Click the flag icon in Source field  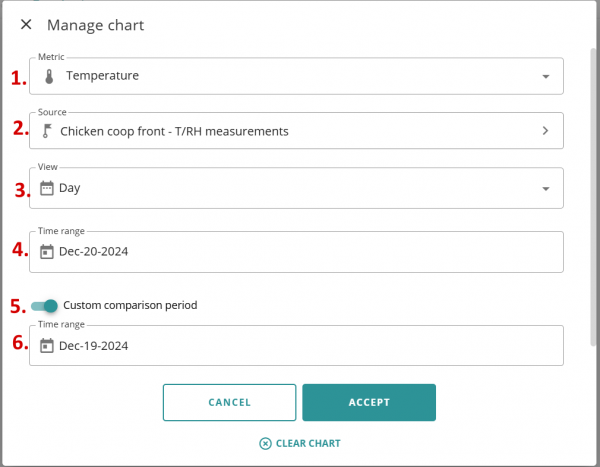(47, 131)
